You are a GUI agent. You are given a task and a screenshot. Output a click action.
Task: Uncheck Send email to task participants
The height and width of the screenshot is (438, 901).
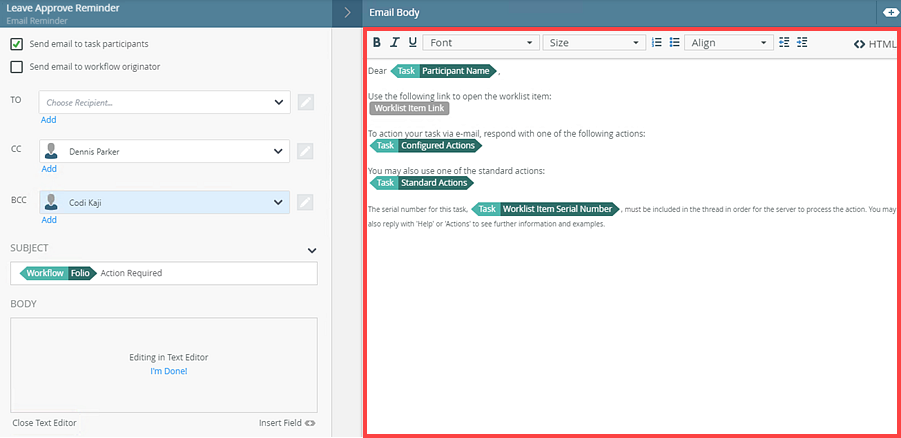(17, 44)
